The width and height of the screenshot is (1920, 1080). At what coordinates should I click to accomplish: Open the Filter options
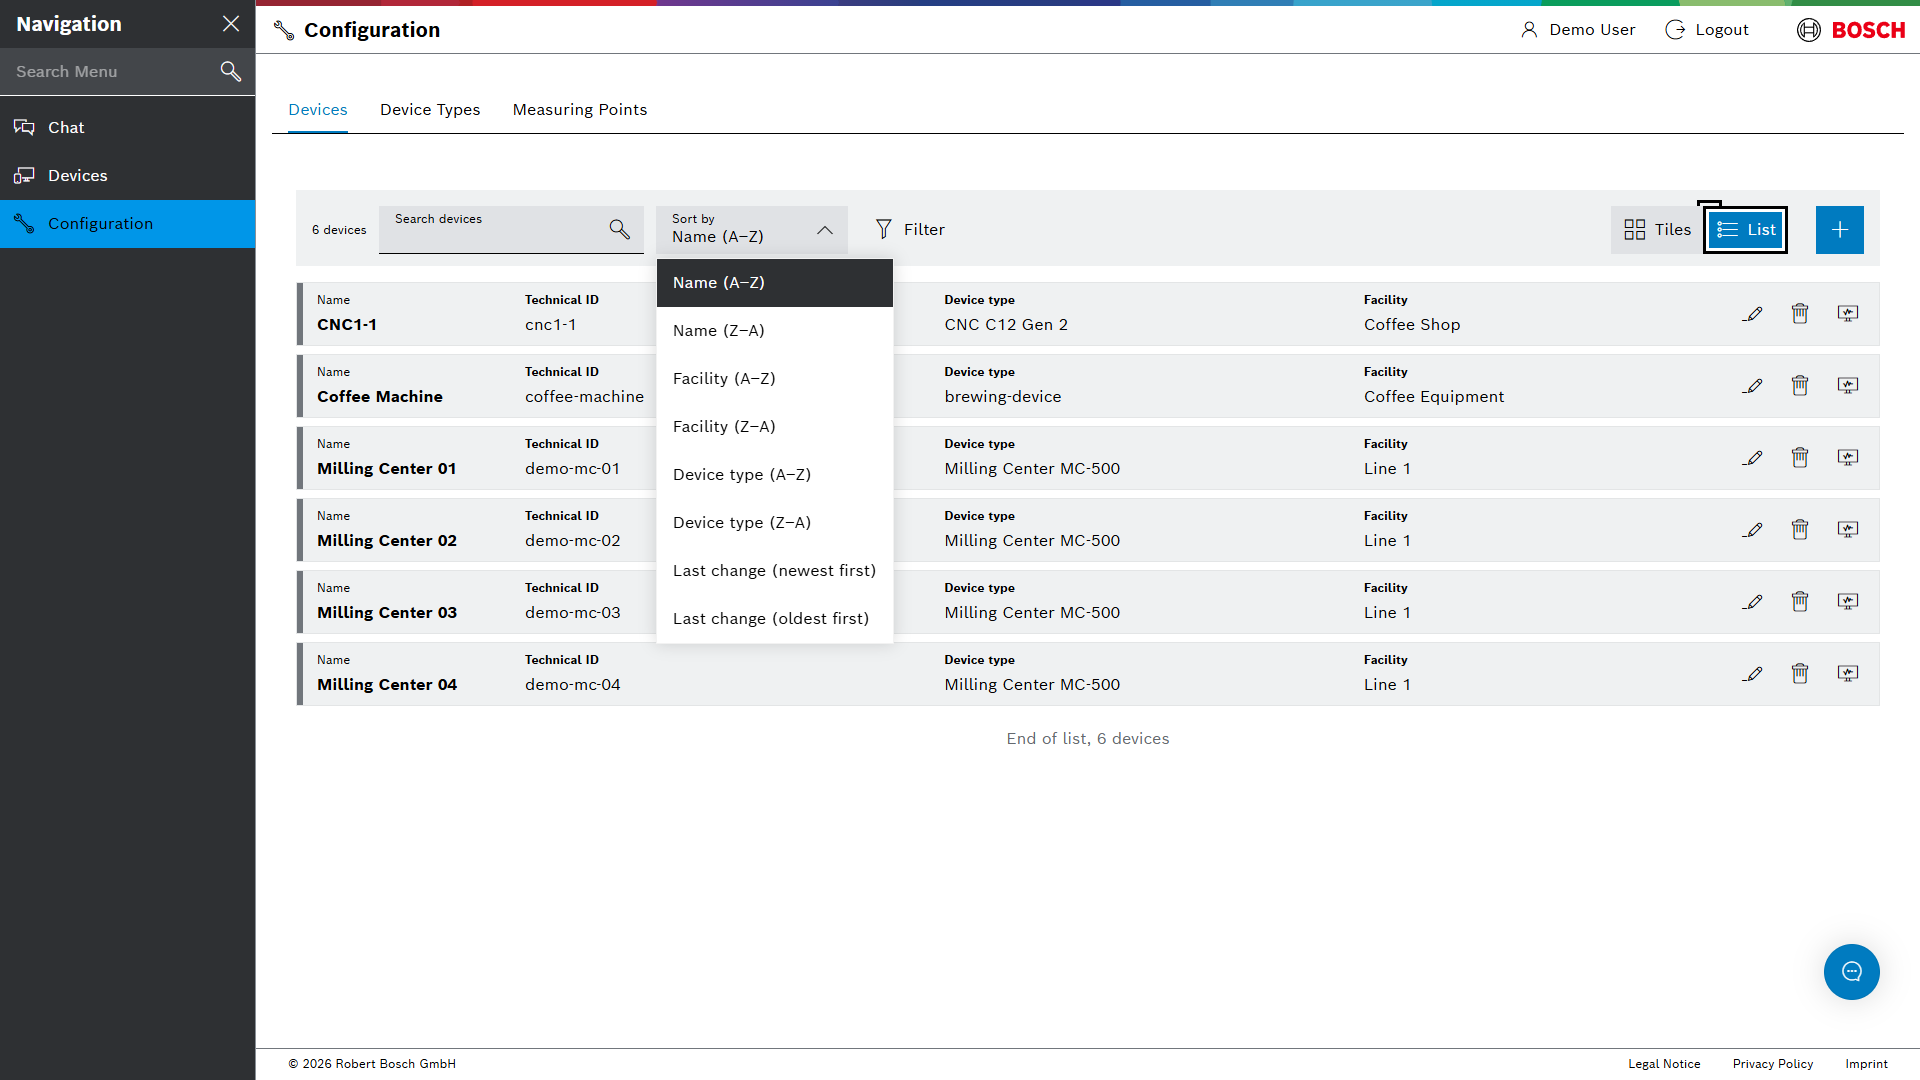[910, 230]
